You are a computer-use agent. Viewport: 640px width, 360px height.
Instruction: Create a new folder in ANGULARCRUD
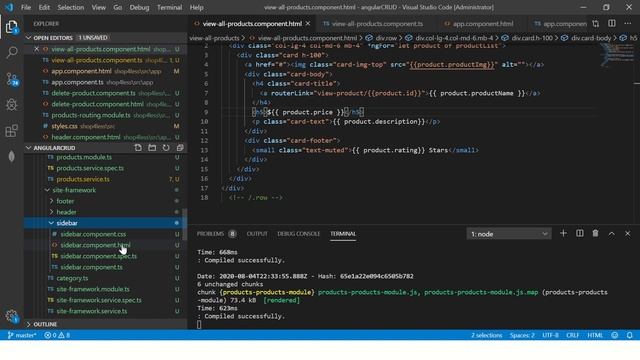(152, 148)
